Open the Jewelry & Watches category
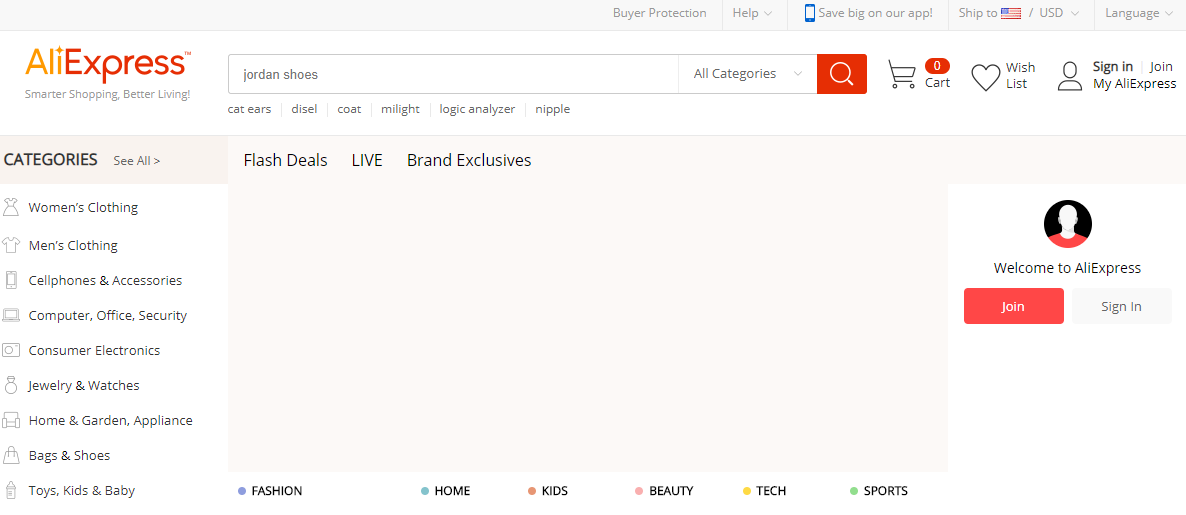 point(84,385)
